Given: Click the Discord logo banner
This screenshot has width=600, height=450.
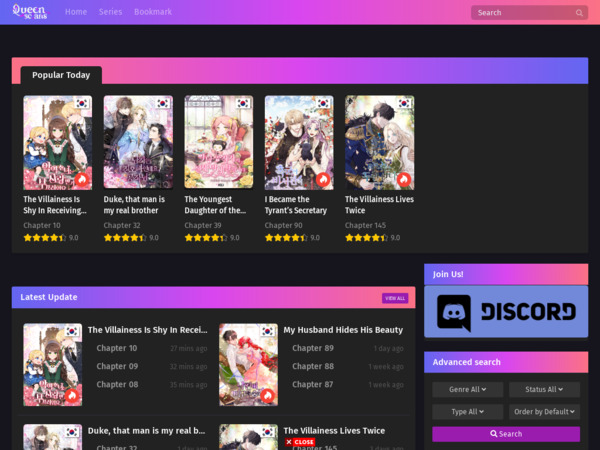Looking at the screenshot, I should tap(506, 311).
